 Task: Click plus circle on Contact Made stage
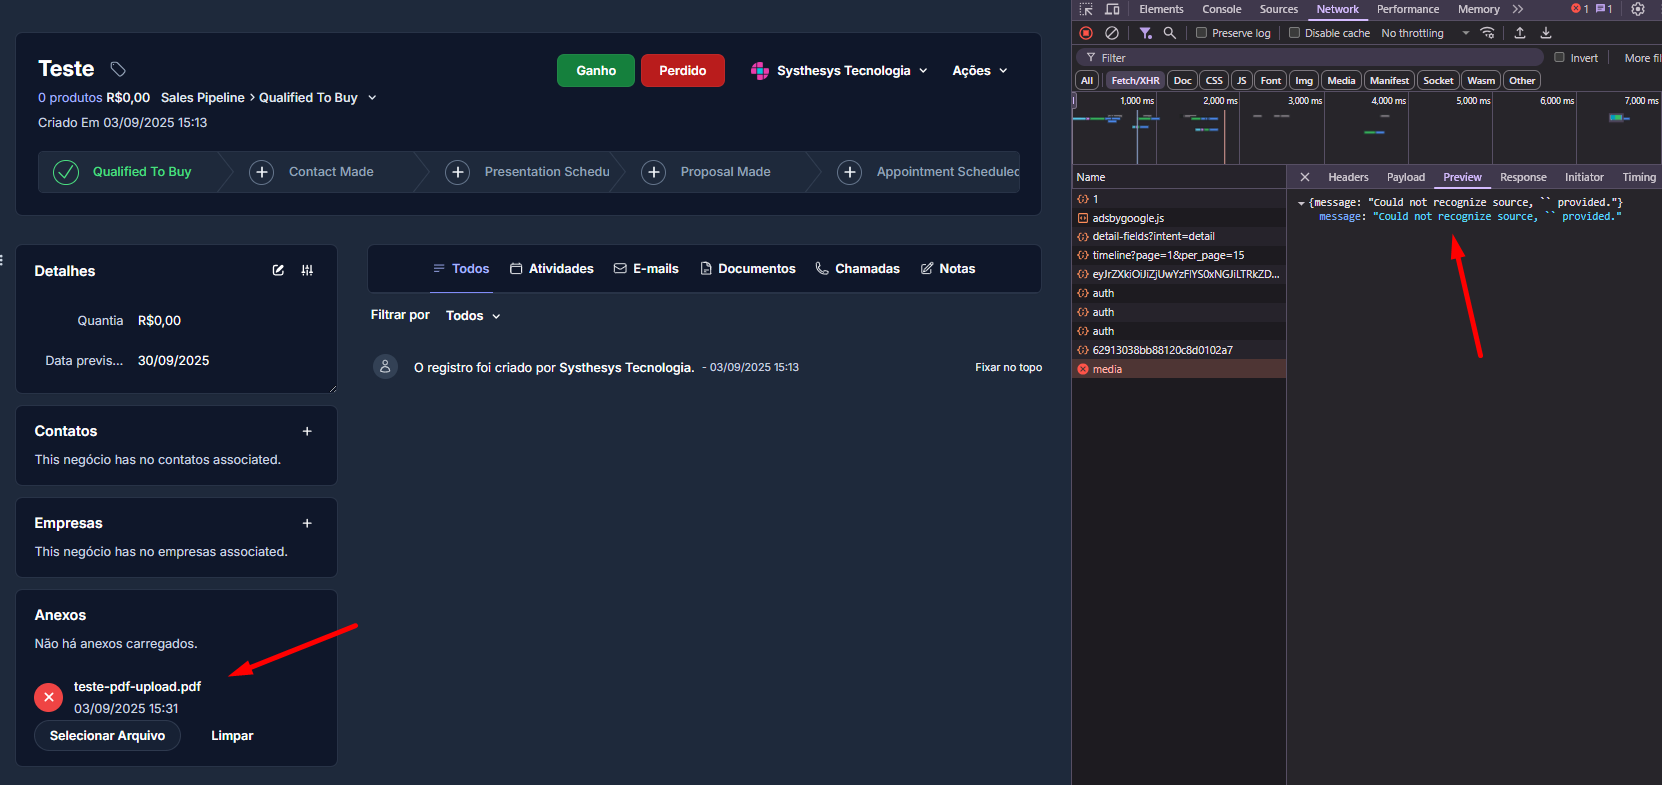(x=262, y=172)
